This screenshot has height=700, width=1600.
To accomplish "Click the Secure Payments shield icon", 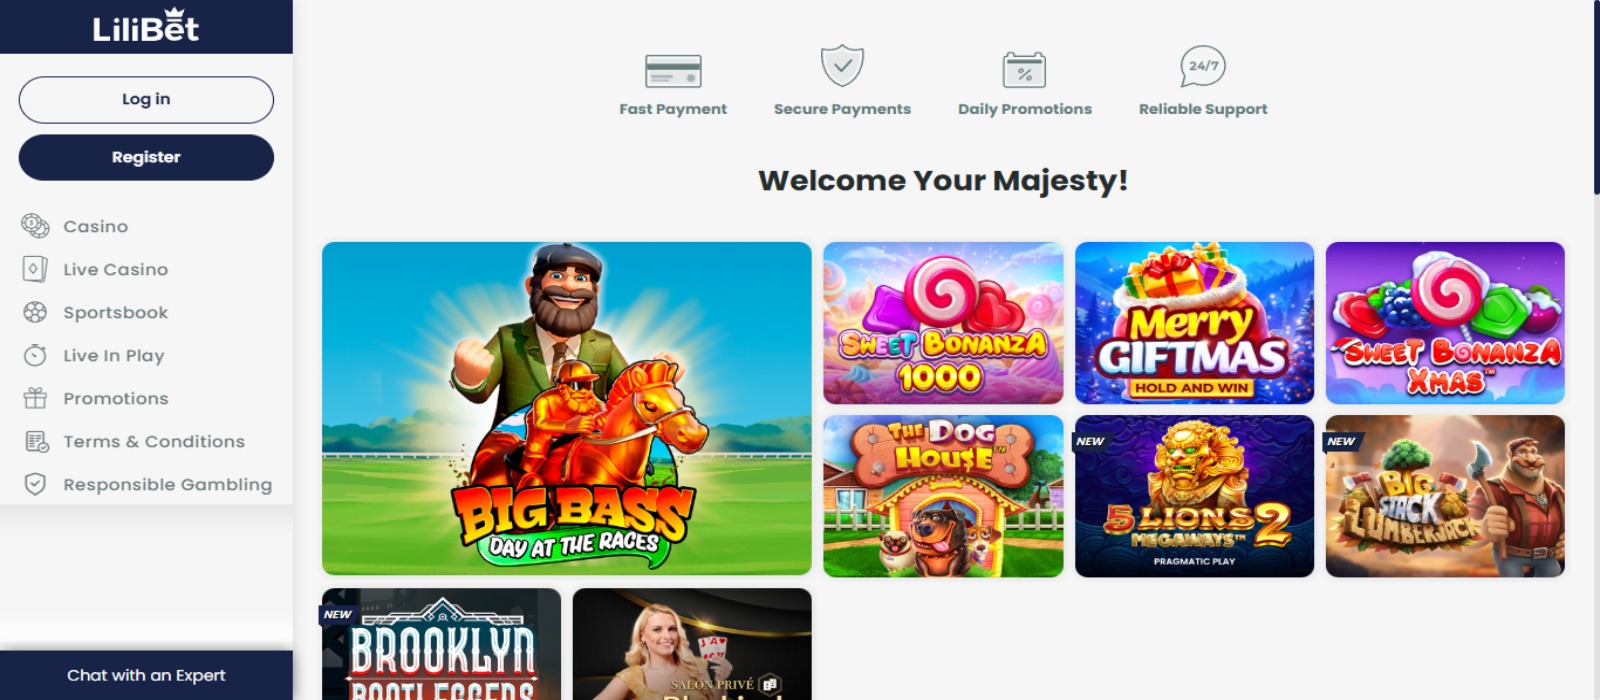I will [x=842, y=66].
